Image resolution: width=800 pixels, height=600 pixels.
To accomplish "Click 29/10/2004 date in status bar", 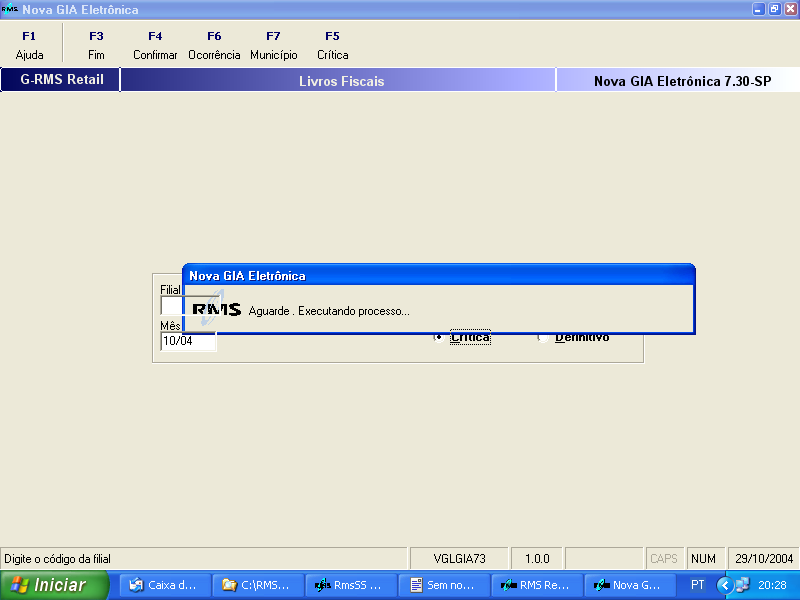I will [x=764, y=559].
